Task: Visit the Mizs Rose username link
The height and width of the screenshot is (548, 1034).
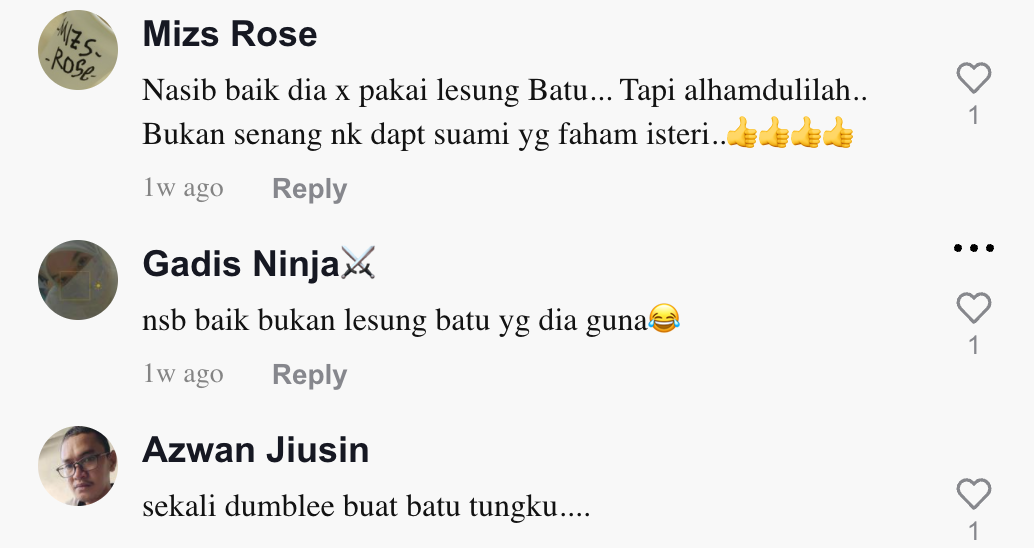Action: pyautogui.click(x=229, y=34)
